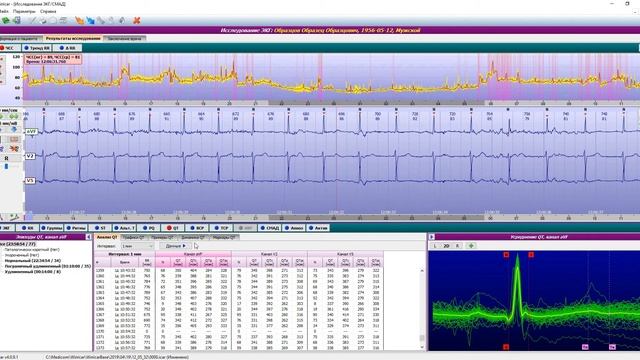This screenshot has height=360, width=640.
Task: Switch to the Актив analysis mode
Action: 318,228
